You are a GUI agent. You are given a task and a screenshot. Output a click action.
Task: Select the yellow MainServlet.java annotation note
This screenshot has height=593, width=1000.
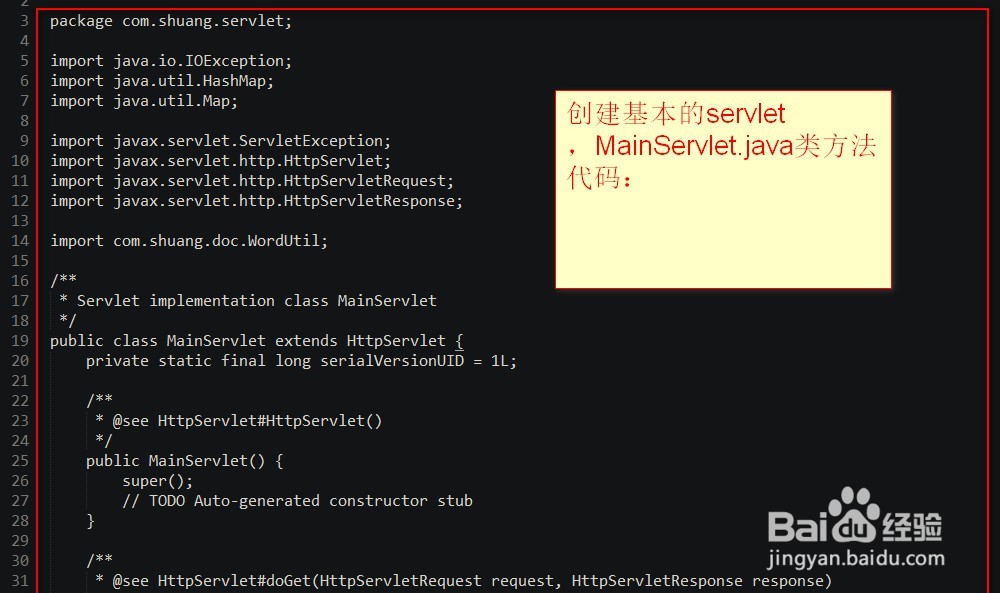tap(723, 189)
